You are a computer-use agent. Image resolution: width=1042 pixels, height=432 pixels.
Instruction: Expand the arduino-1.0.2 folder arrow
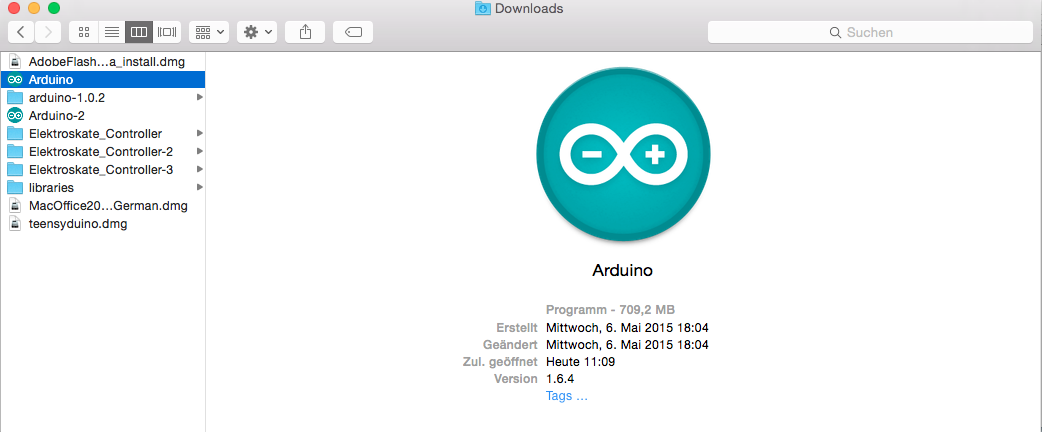coord(200,97)
